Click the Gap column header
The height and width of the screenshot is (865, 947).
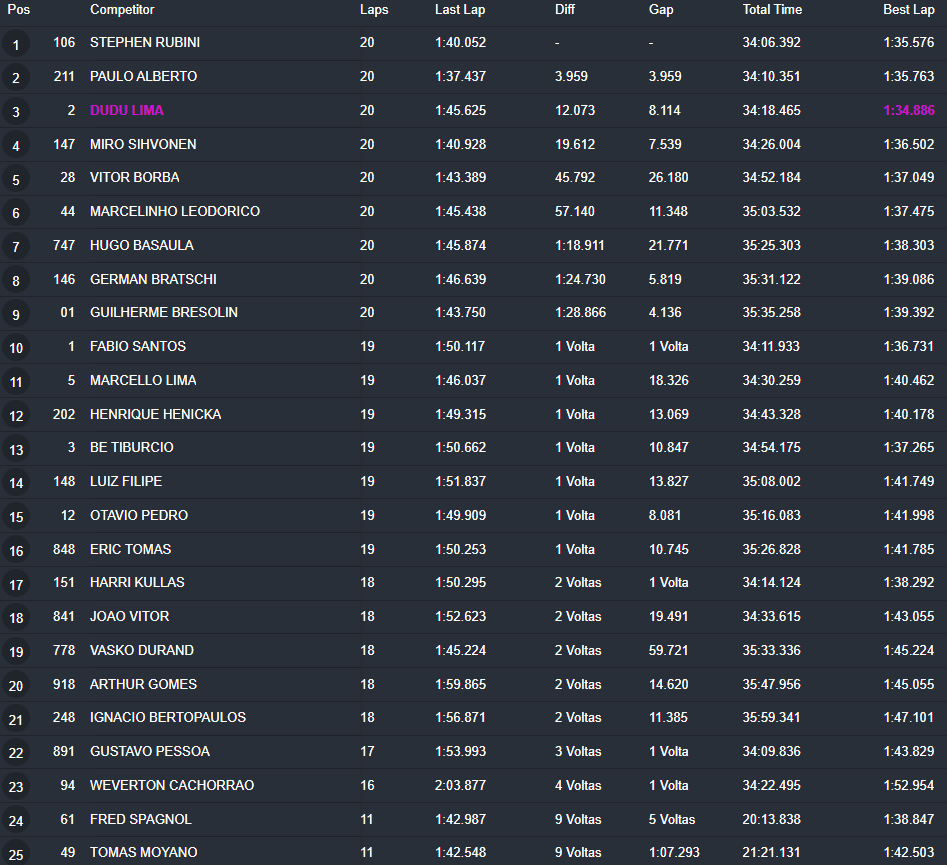click(661, 10)
